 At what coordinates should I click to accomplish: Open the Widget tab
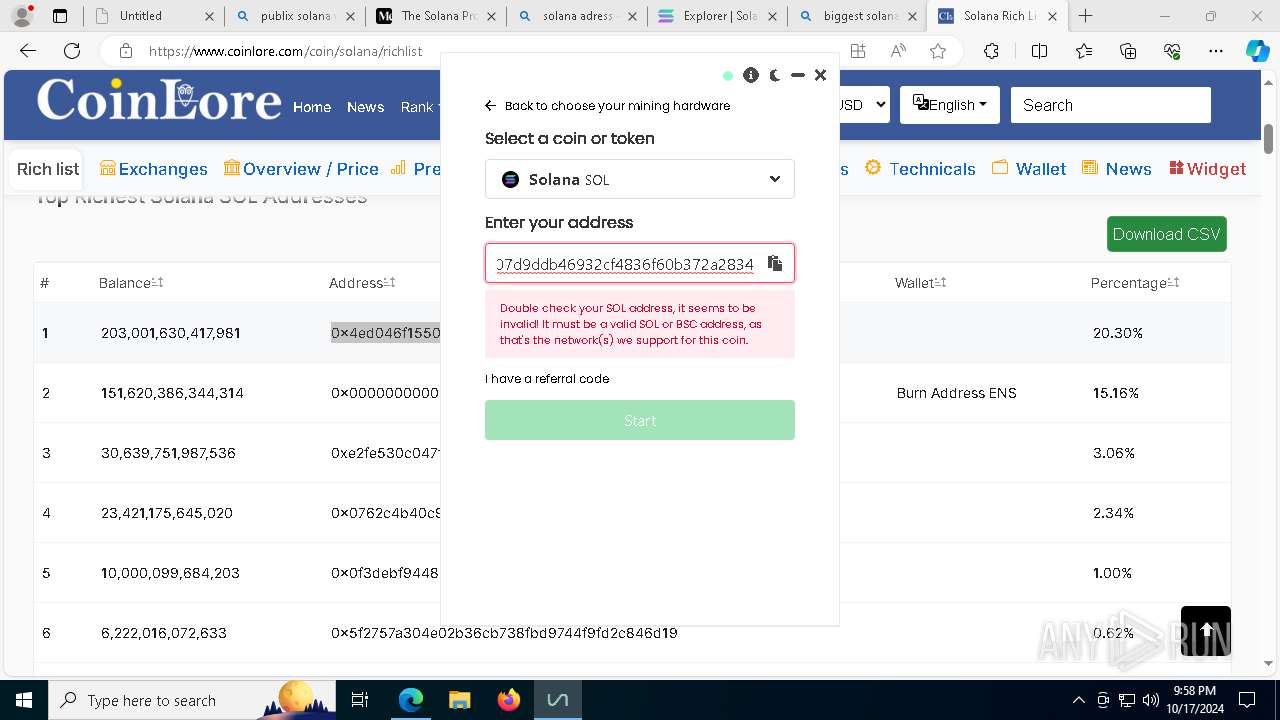pos(1207,169)
